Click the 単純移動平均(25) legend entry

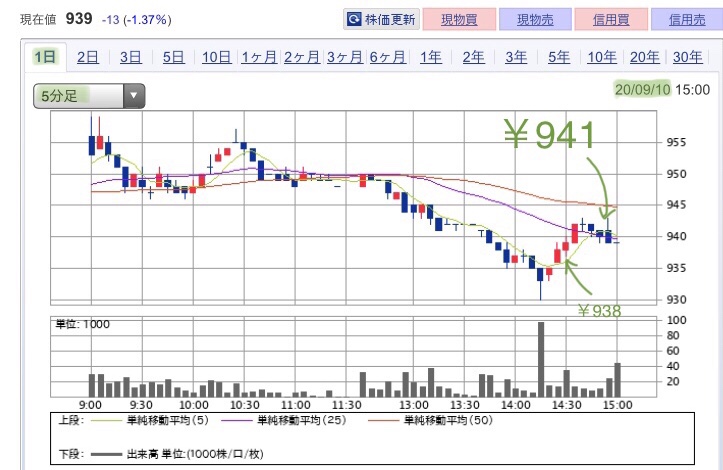coord(284,420)
